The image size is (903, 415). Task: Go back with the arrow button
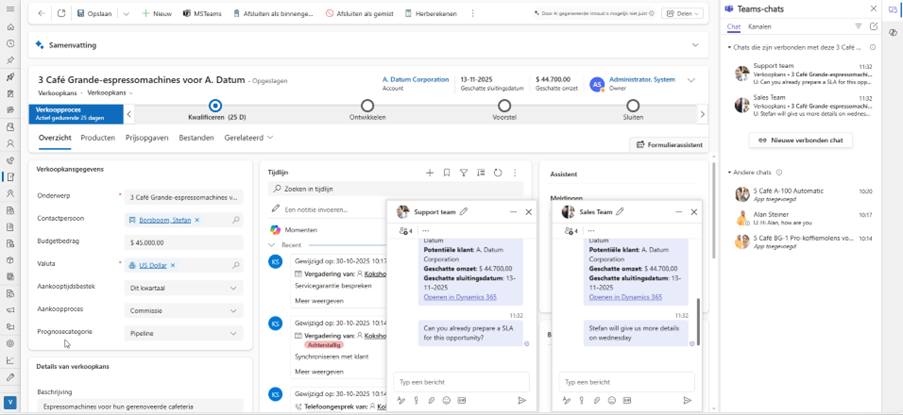[x=41, y=13]
